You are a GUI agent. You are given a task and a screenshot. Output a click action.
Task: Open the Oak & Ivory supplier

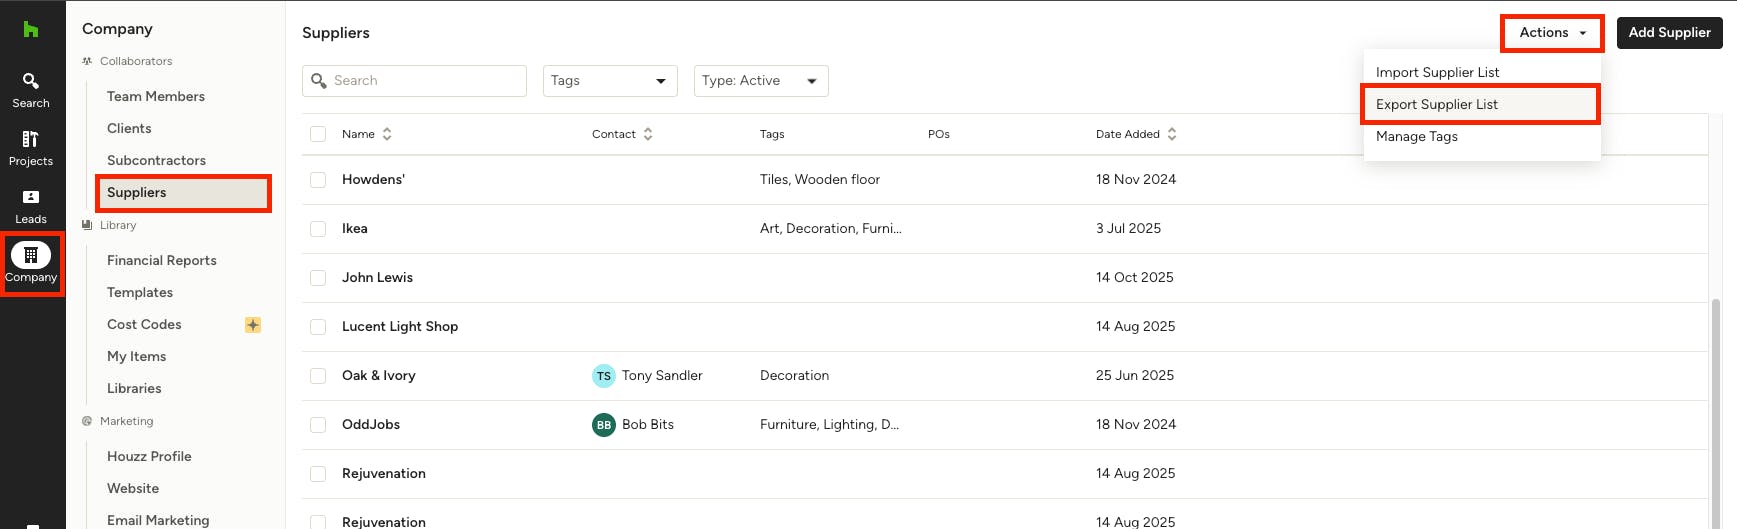pyautogui.click(x=379, y=376)
